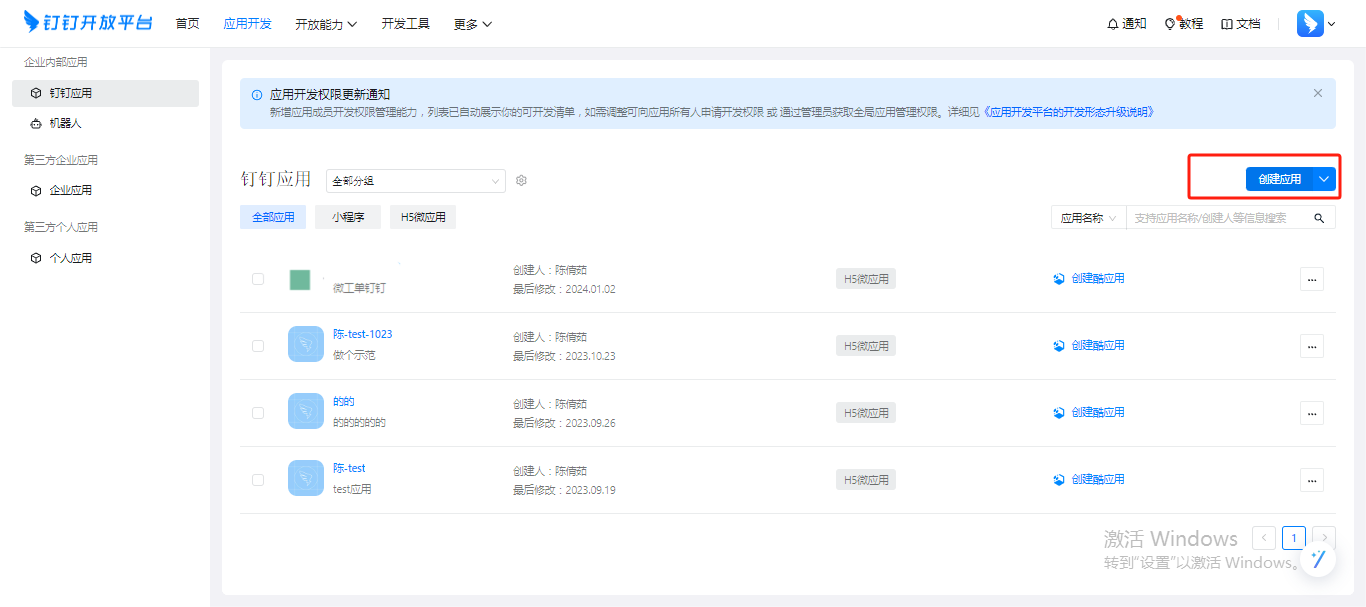Select checkbox for 陈-test row

[x=258, y=480]
